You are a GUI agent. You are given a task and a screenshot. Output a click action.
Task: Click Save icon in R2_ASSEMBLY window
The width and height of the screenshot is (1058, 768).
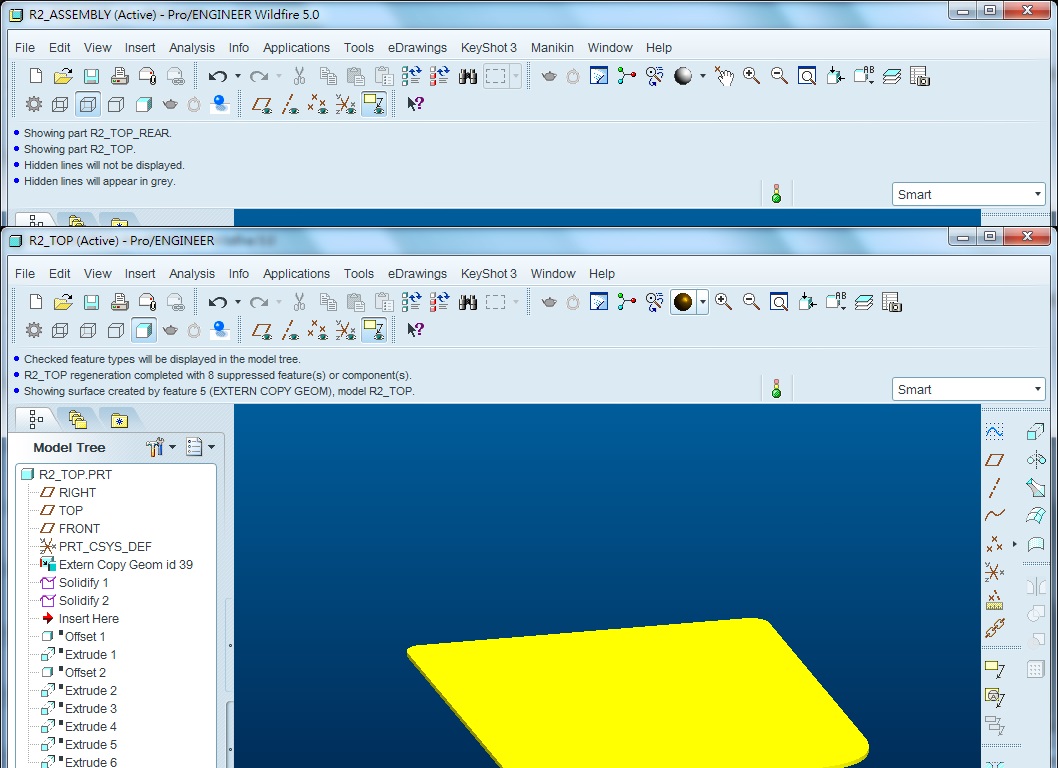click(x=91, y=76)
